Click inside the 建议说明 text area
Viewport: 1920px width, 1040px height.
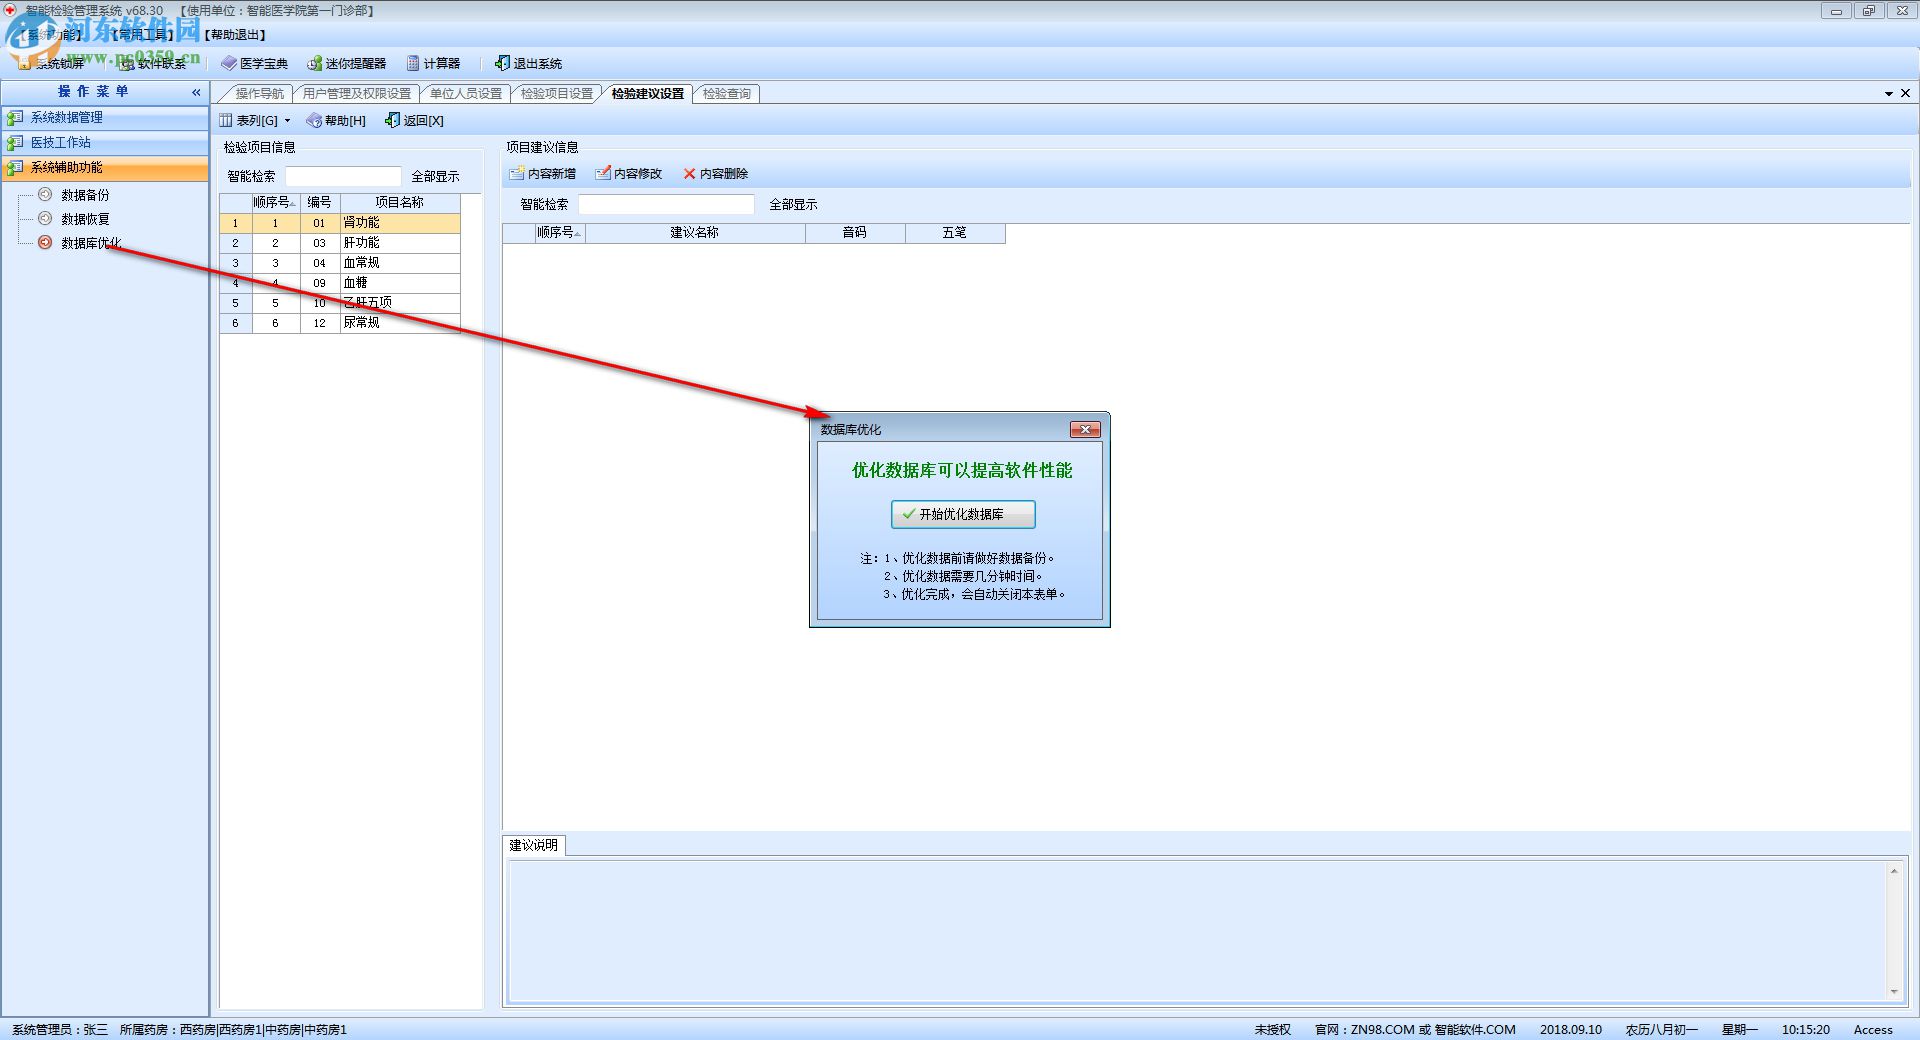pos(1198,931)
